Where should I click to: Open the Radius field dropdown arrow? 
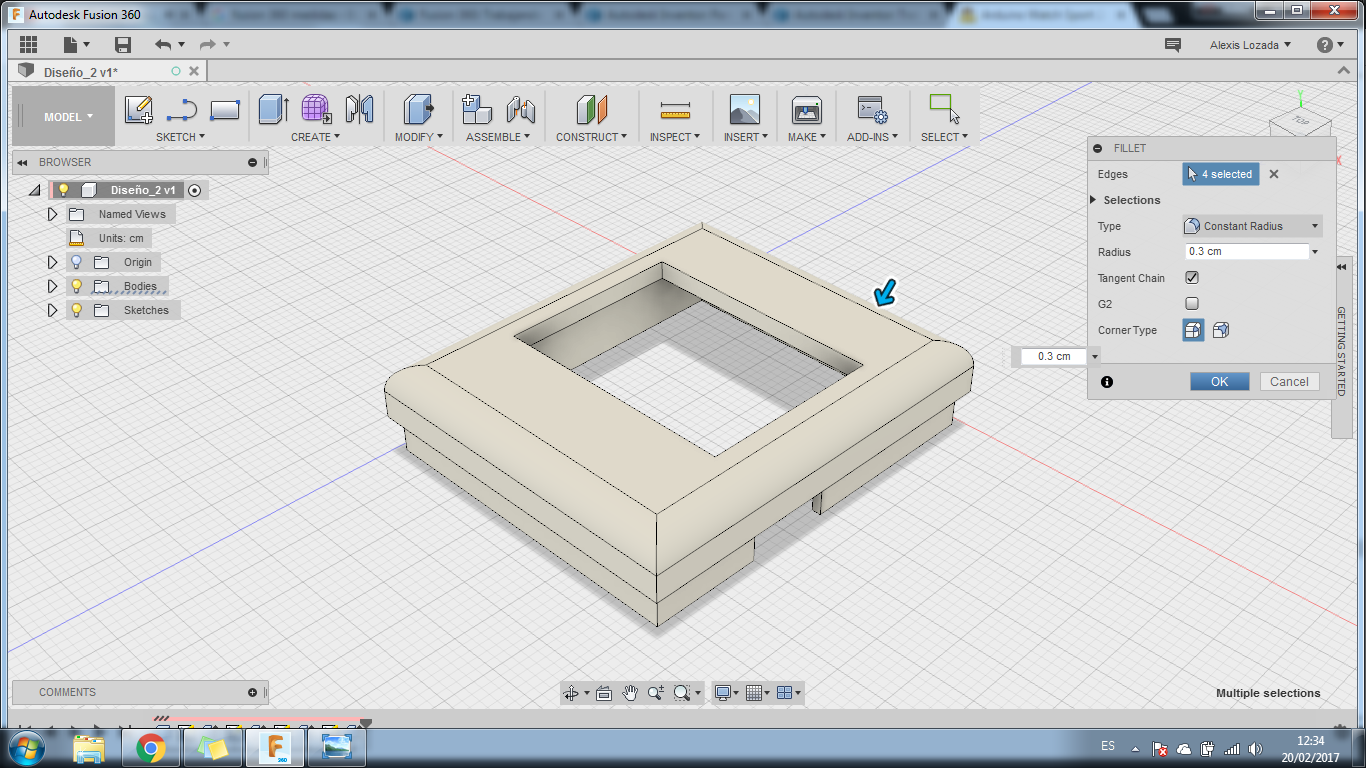1315,252
